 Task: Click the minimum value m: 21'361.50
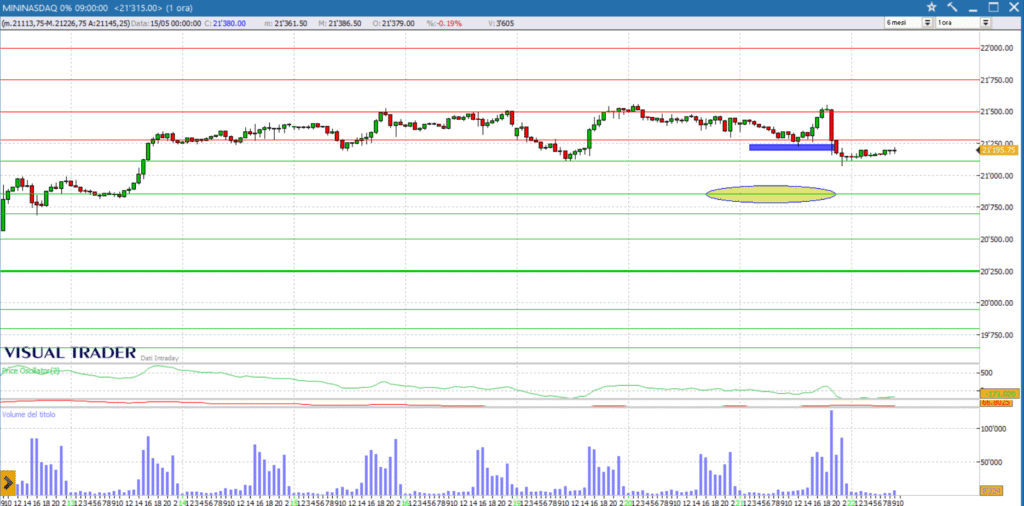pyautogui.click(x=286, y=24)
